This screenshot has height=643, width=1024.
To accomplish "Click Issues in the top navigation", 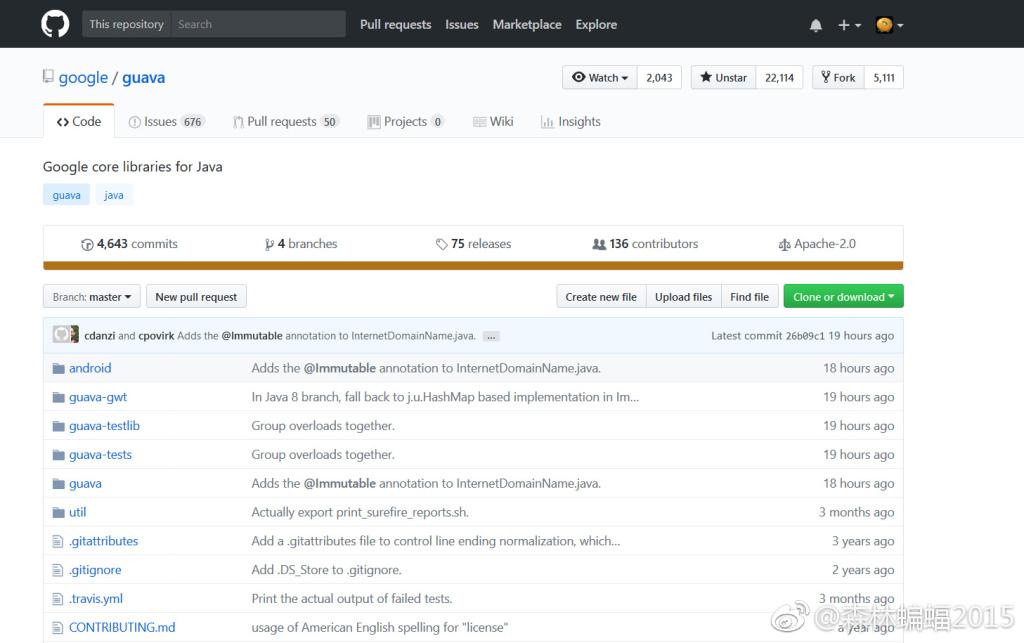I will (x=462, y=24).
